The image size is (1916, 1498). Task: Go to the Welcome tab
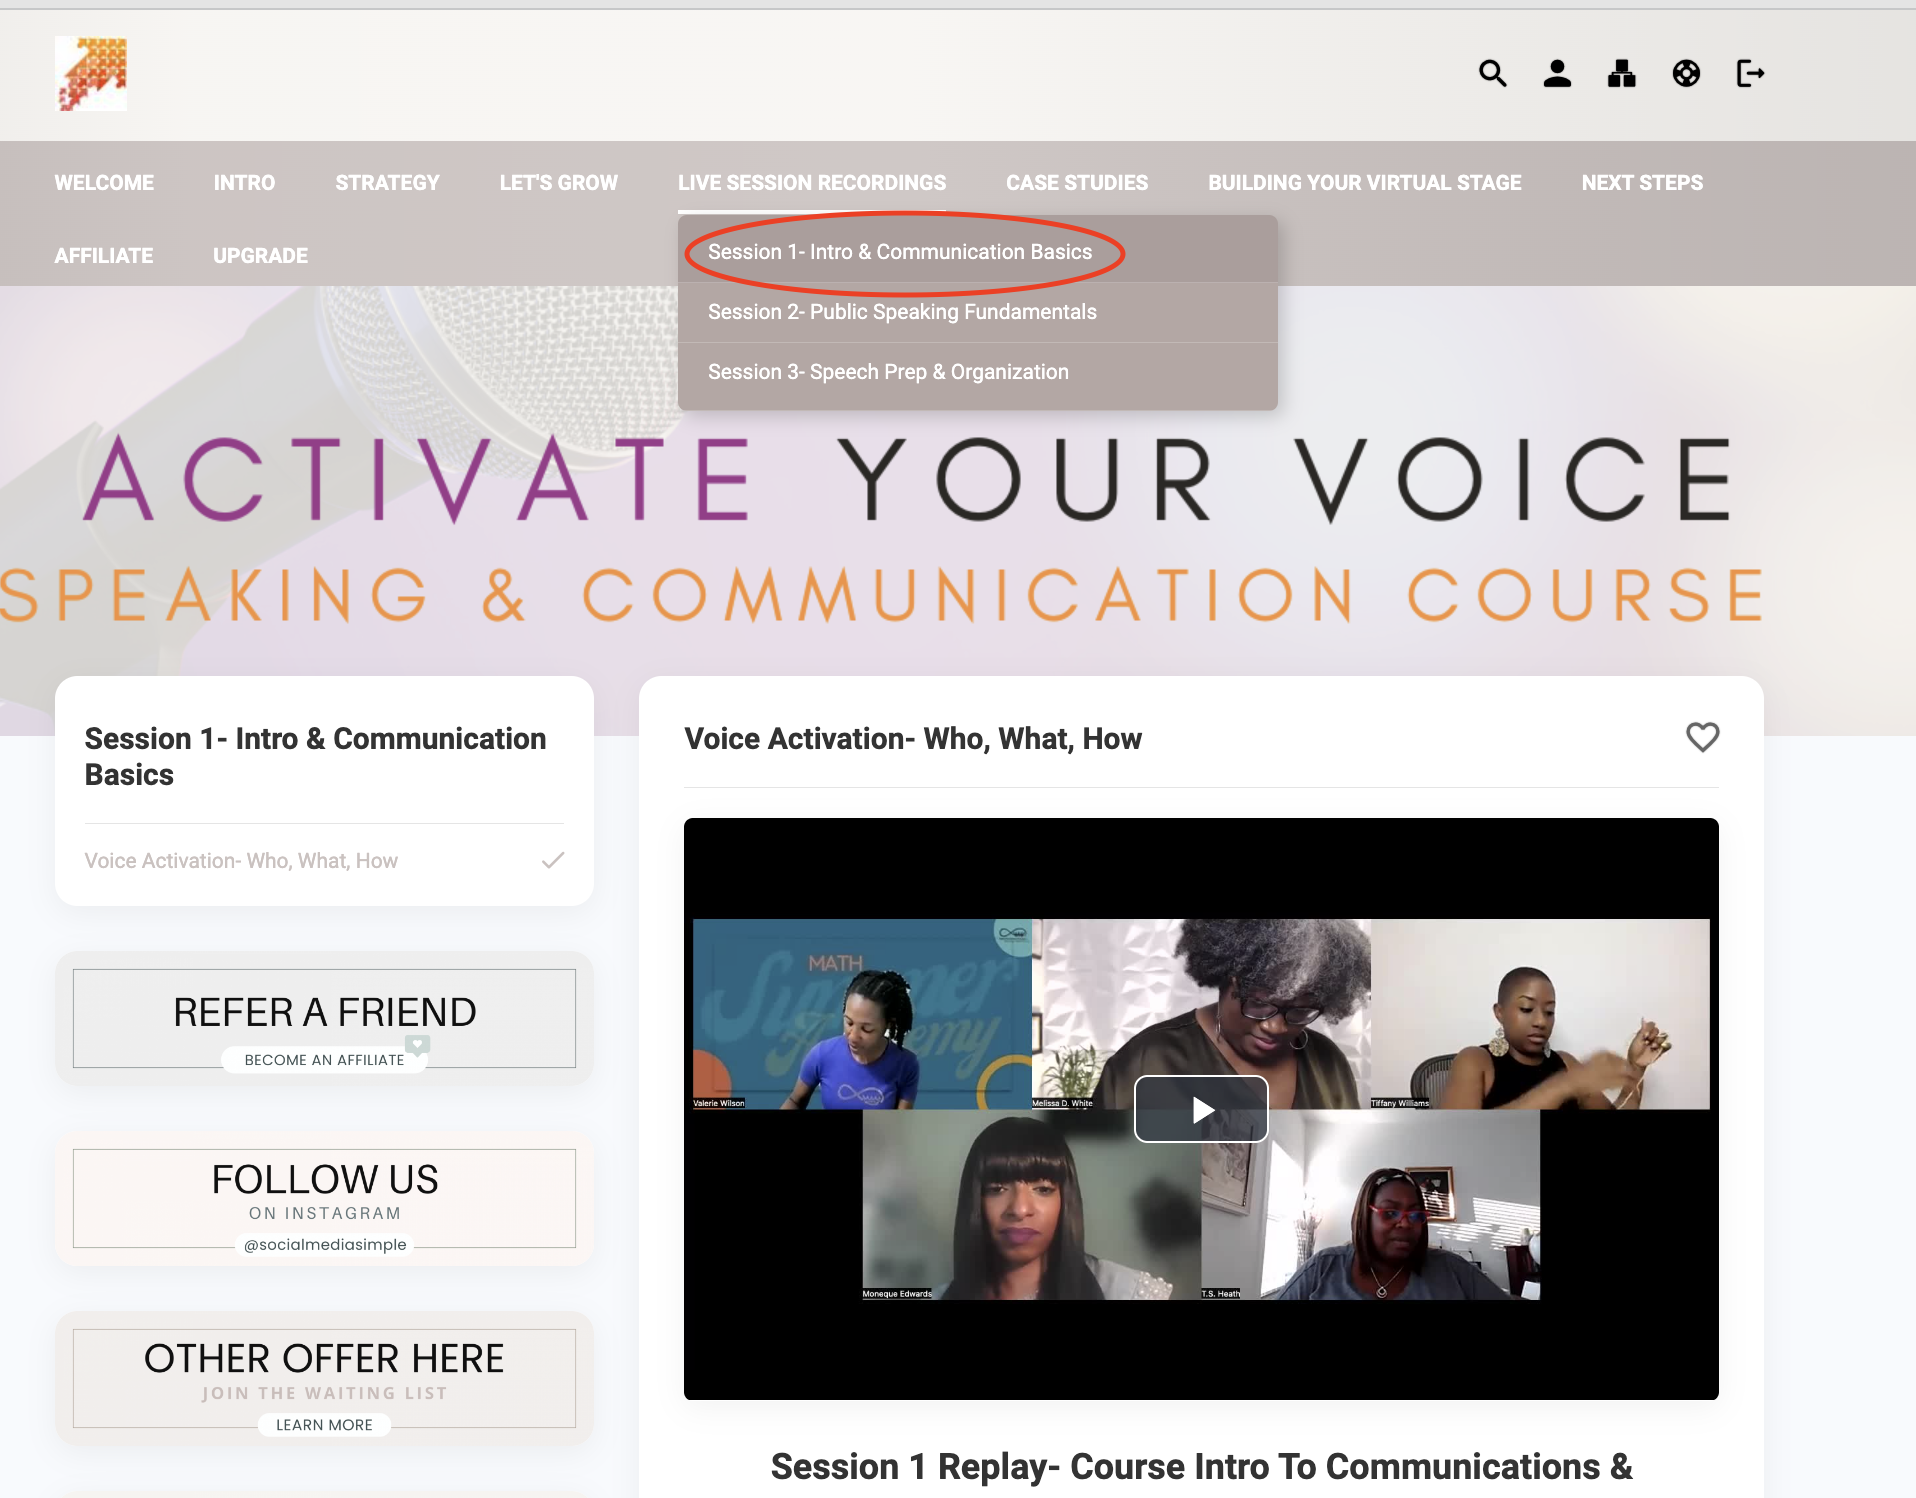coord(104,183)
